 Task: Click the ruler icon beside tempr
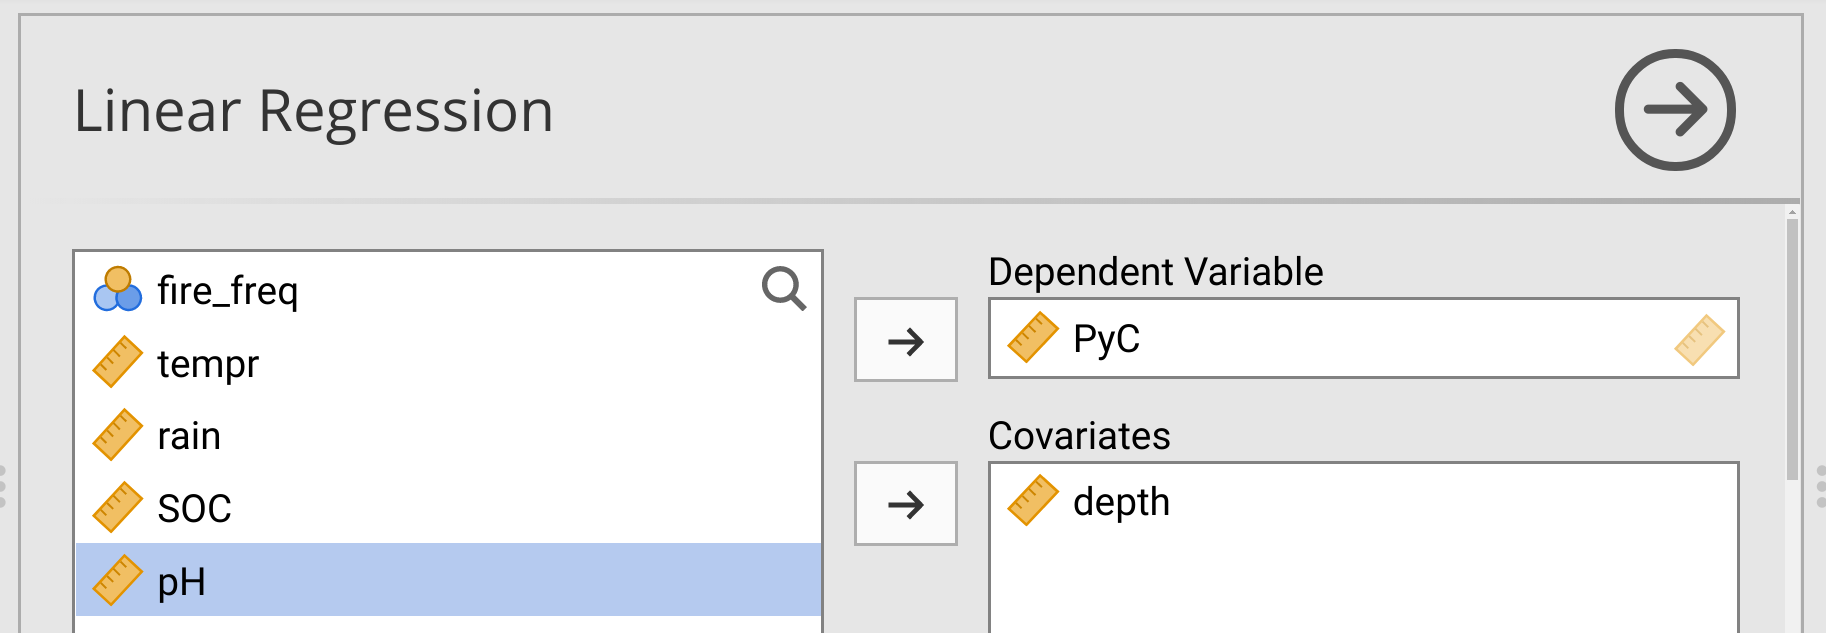[117, 362]
